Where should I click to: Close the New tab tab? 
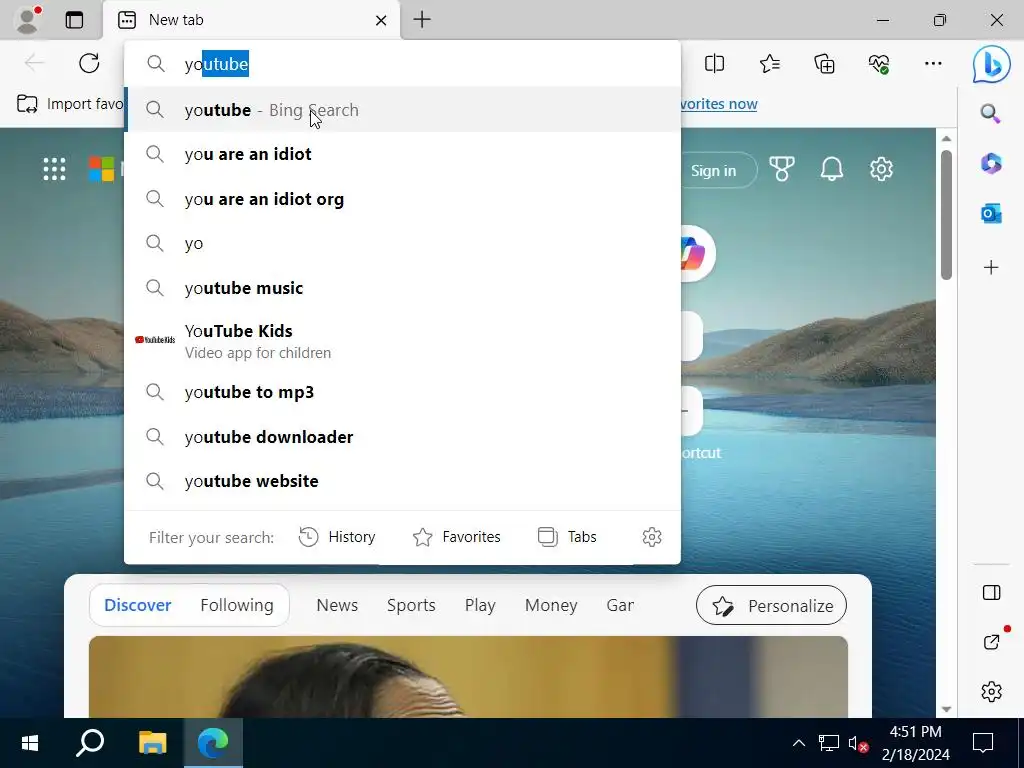(x=381, y=20)
